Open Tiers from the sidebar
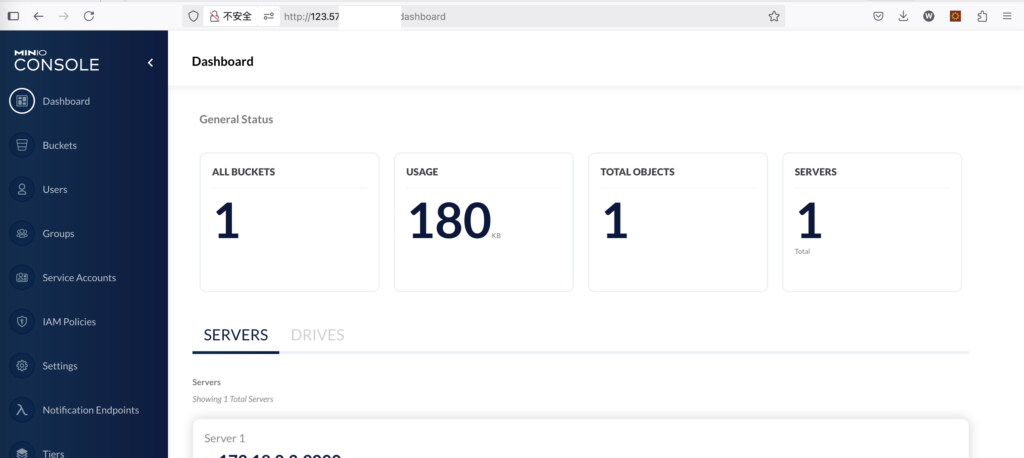This screenshot has height=458, width=1024. [54, 453]
